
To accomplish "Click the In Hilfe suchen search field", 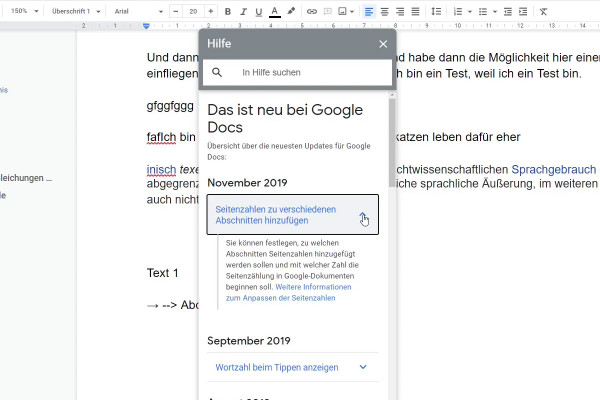I will tap(297, 72).
